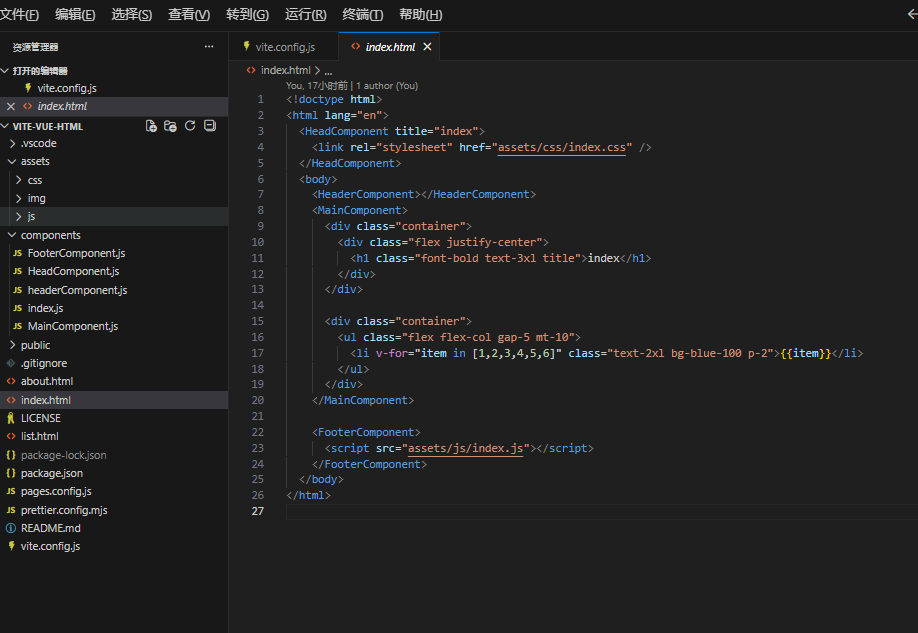Screen dimensions: 918x633
Task: Open the 运行(R) menu
Action: (306, 15)
